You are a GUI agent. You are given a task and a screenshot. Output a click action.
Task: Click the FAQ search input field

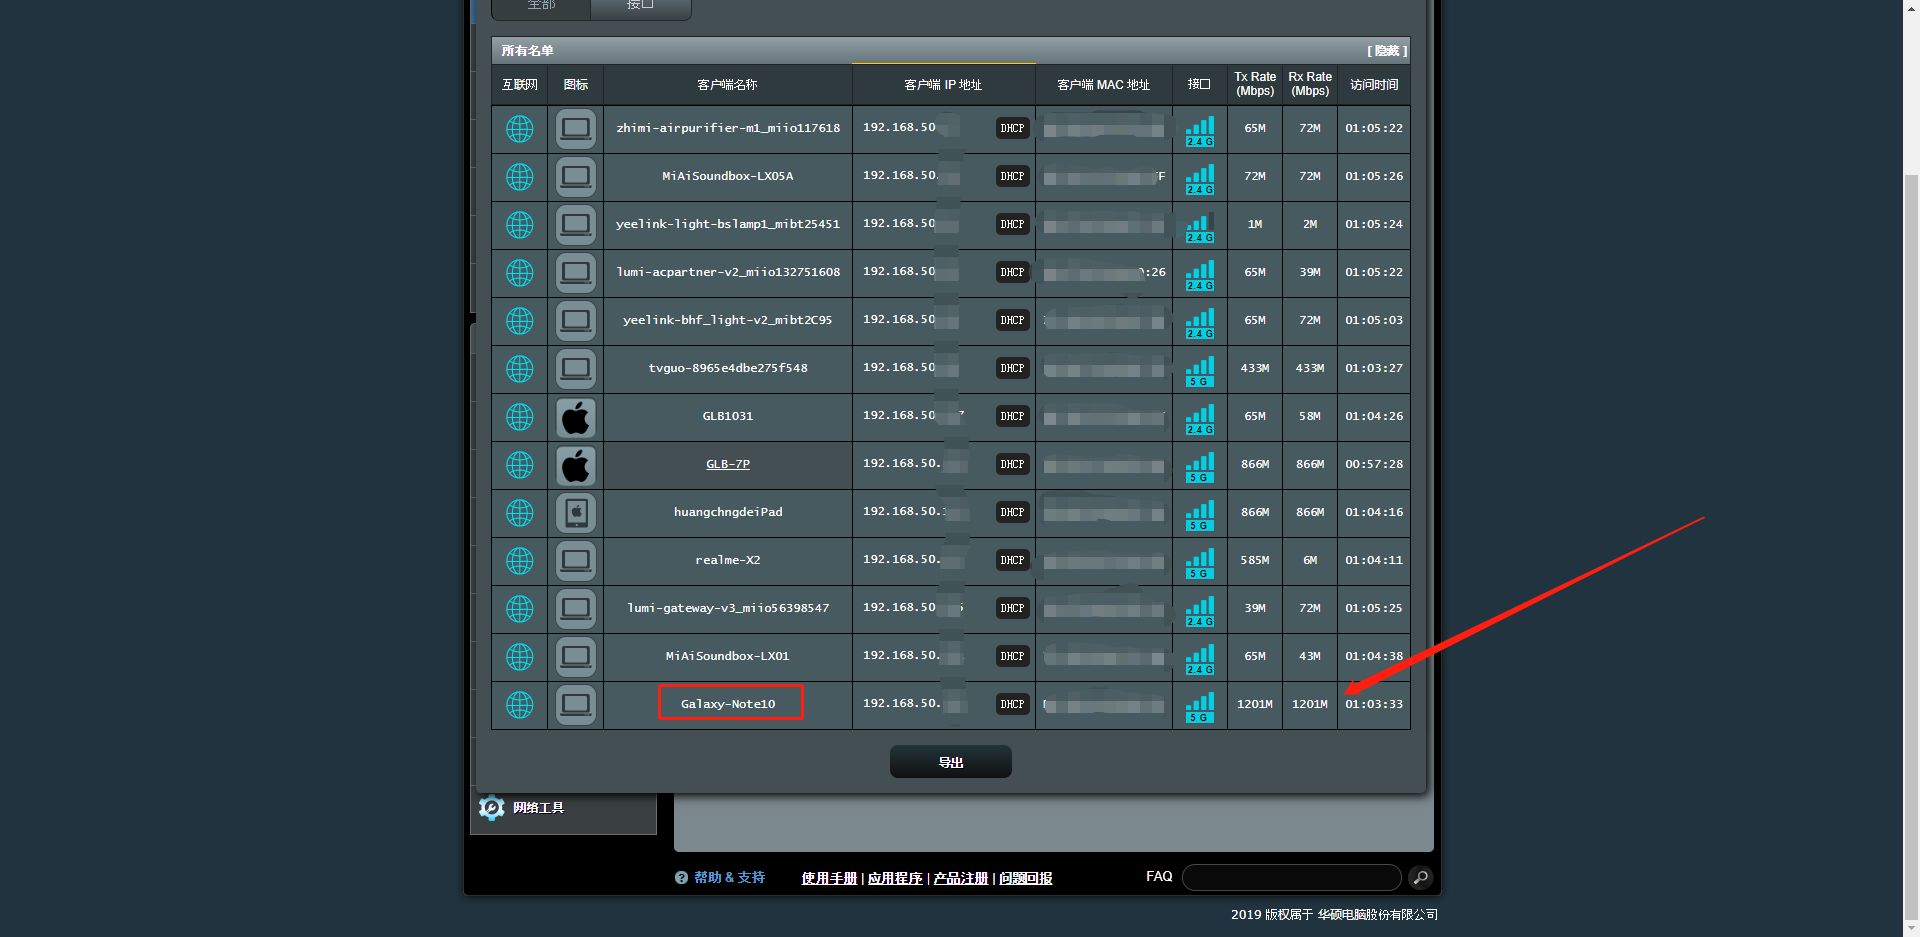1291,878
